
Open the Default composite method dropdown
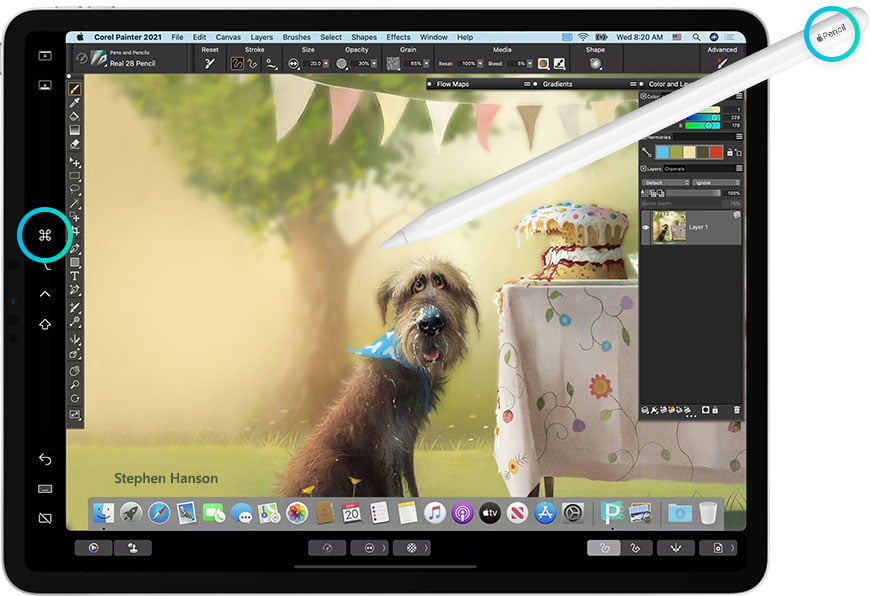coord(666,182)
